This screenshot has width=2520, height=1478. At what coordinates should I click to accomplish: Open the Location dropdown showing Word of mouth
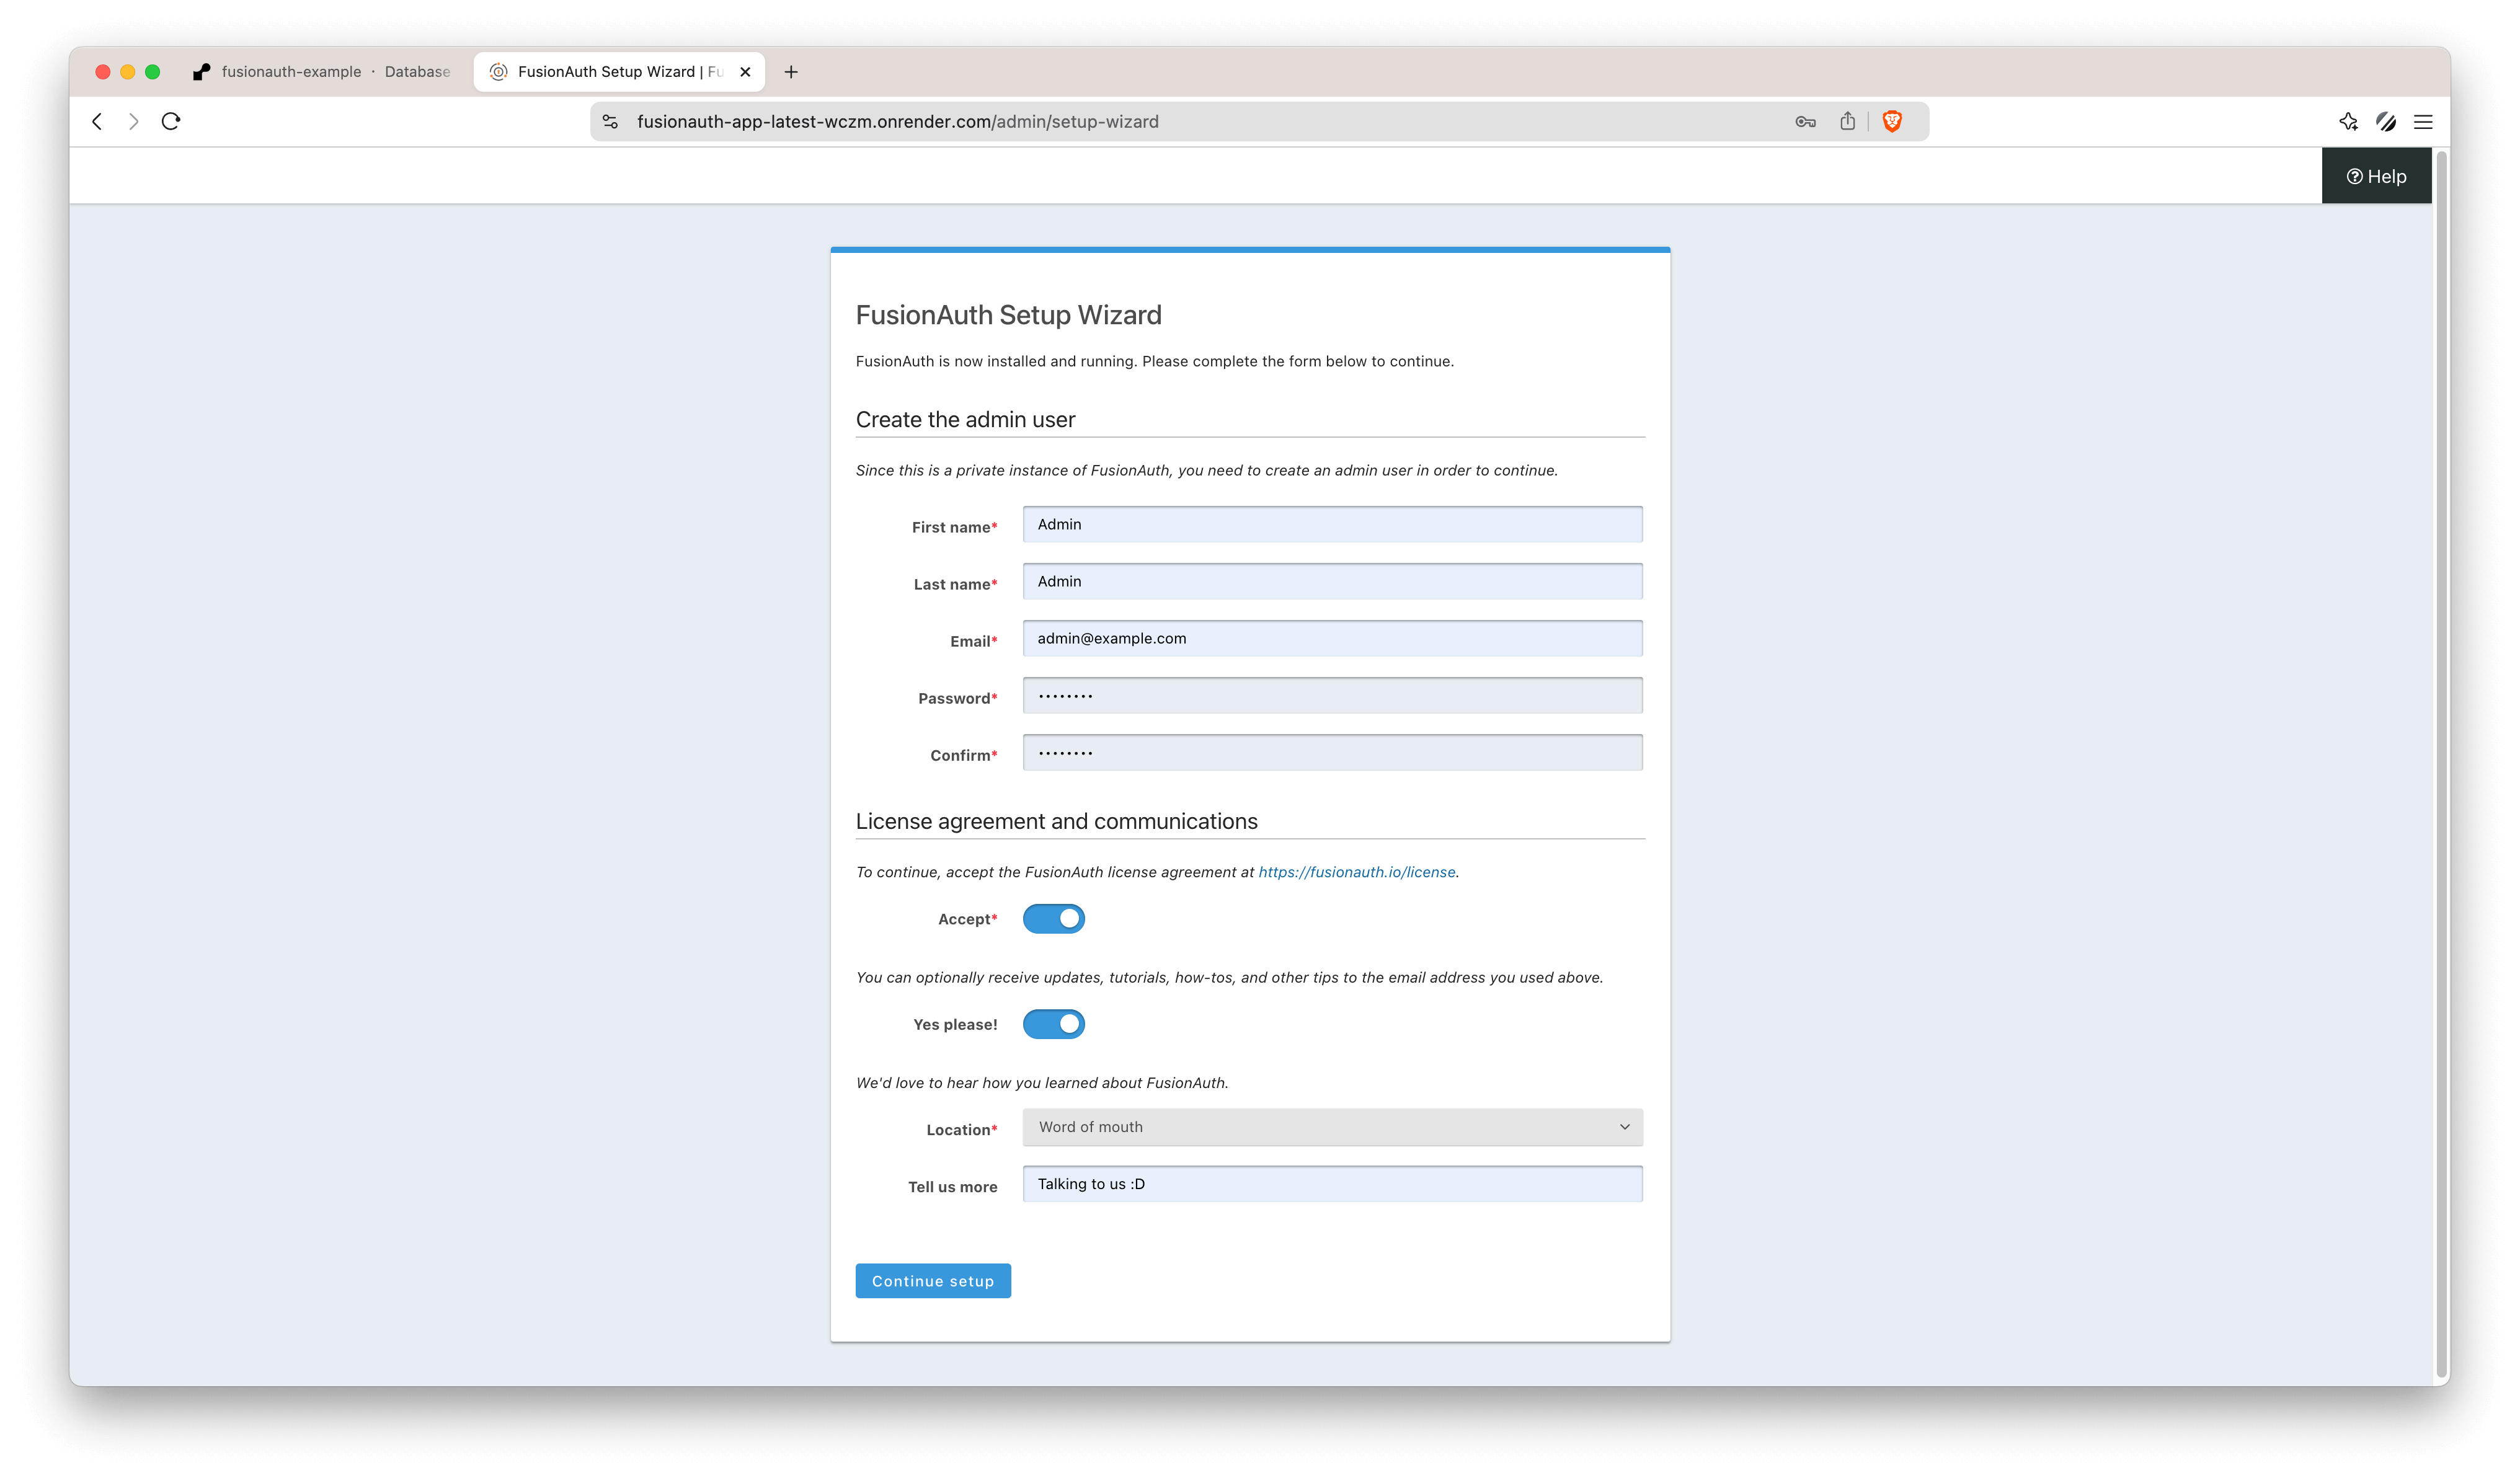[1332, 1127]
